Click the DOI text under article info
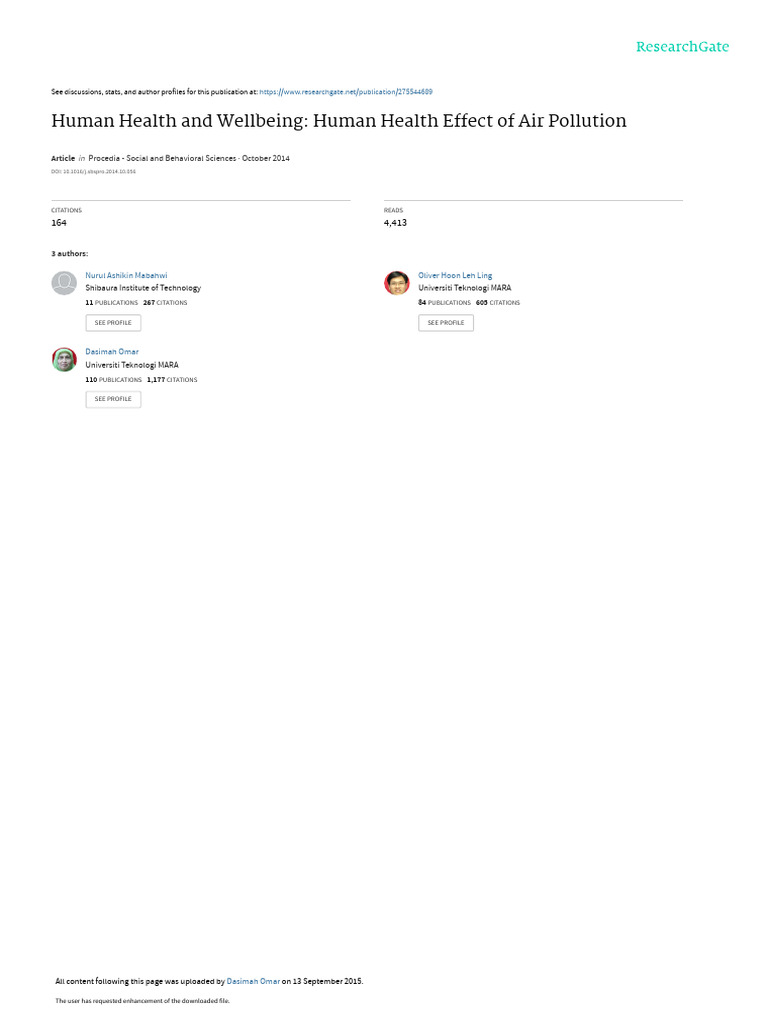Screen dimensions: 768x1024 click(93, 172)
